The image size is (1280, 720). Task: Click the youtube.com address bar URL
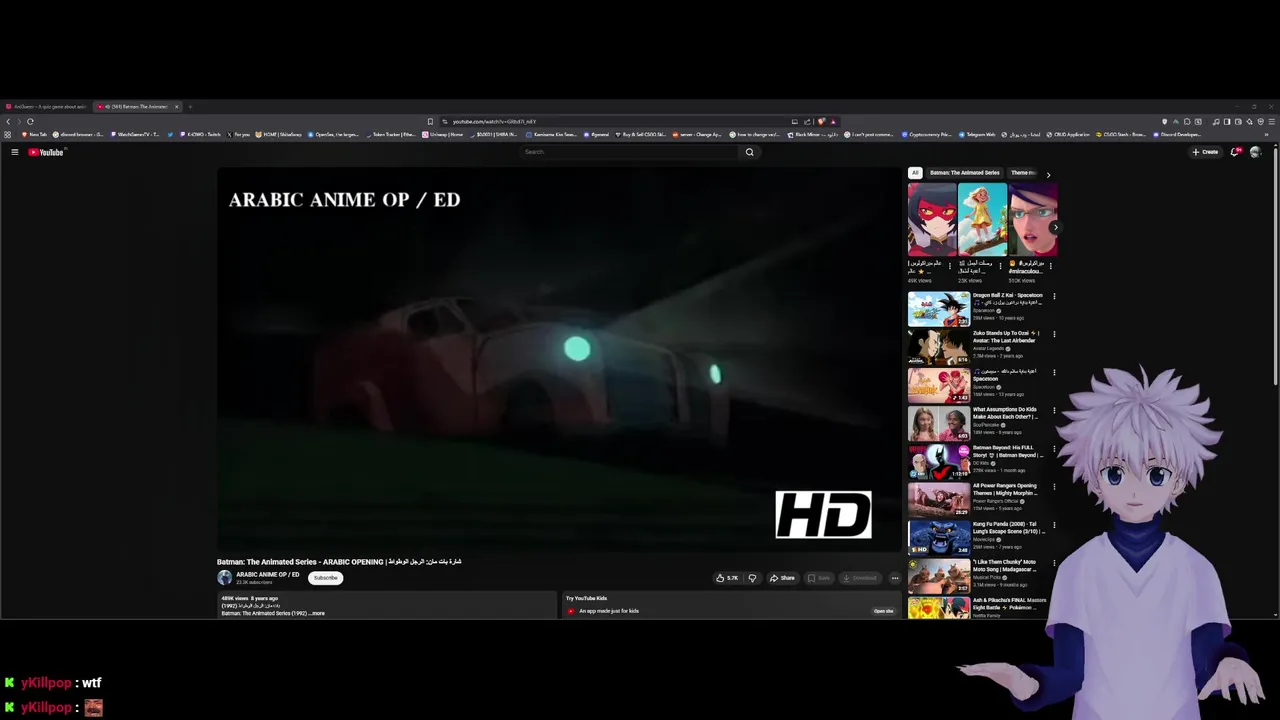pos(494,122)
